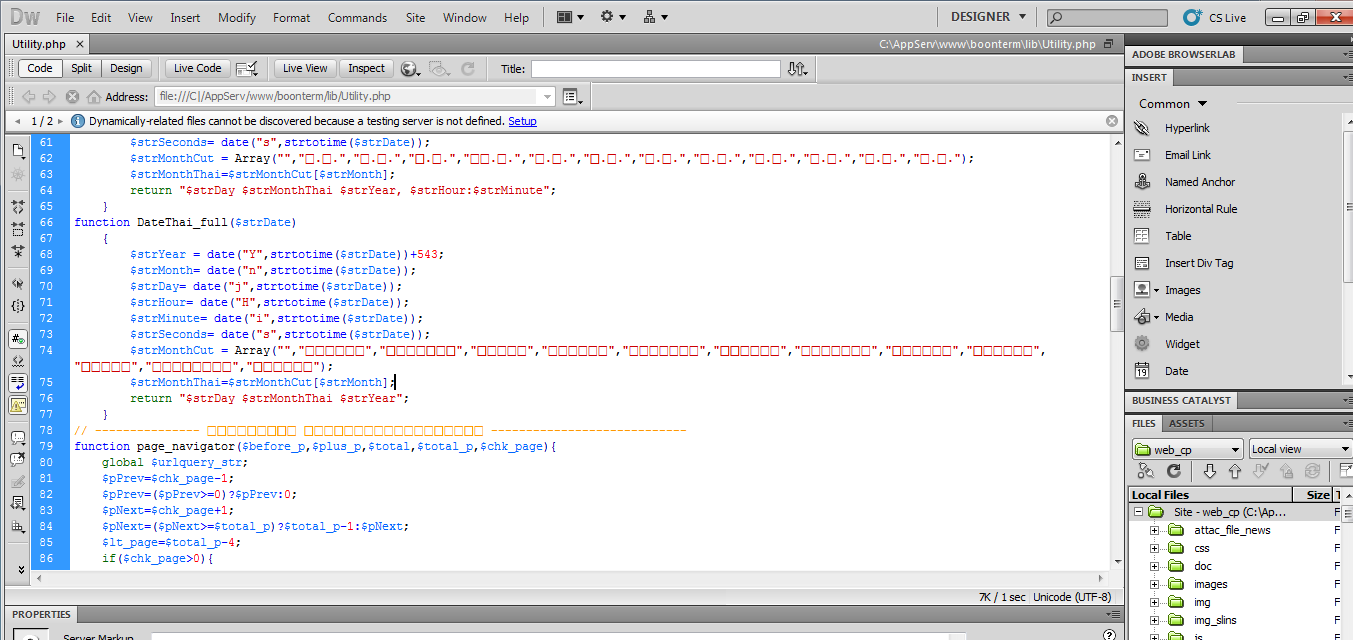Viewport: 1353px width, 640px height.
Task: Insert a Hyperlink from Insert panel
Action: [x=1187, y=128]
